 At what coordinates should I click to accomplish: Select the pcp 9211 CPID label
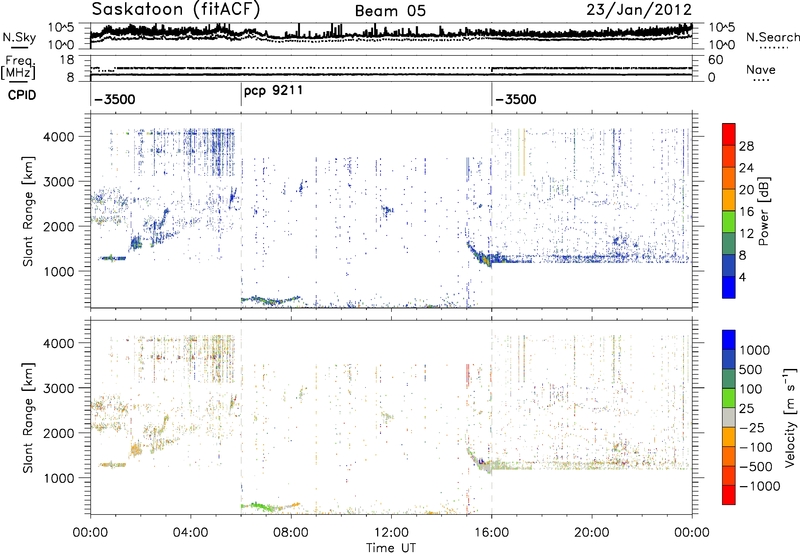[273, 91]
